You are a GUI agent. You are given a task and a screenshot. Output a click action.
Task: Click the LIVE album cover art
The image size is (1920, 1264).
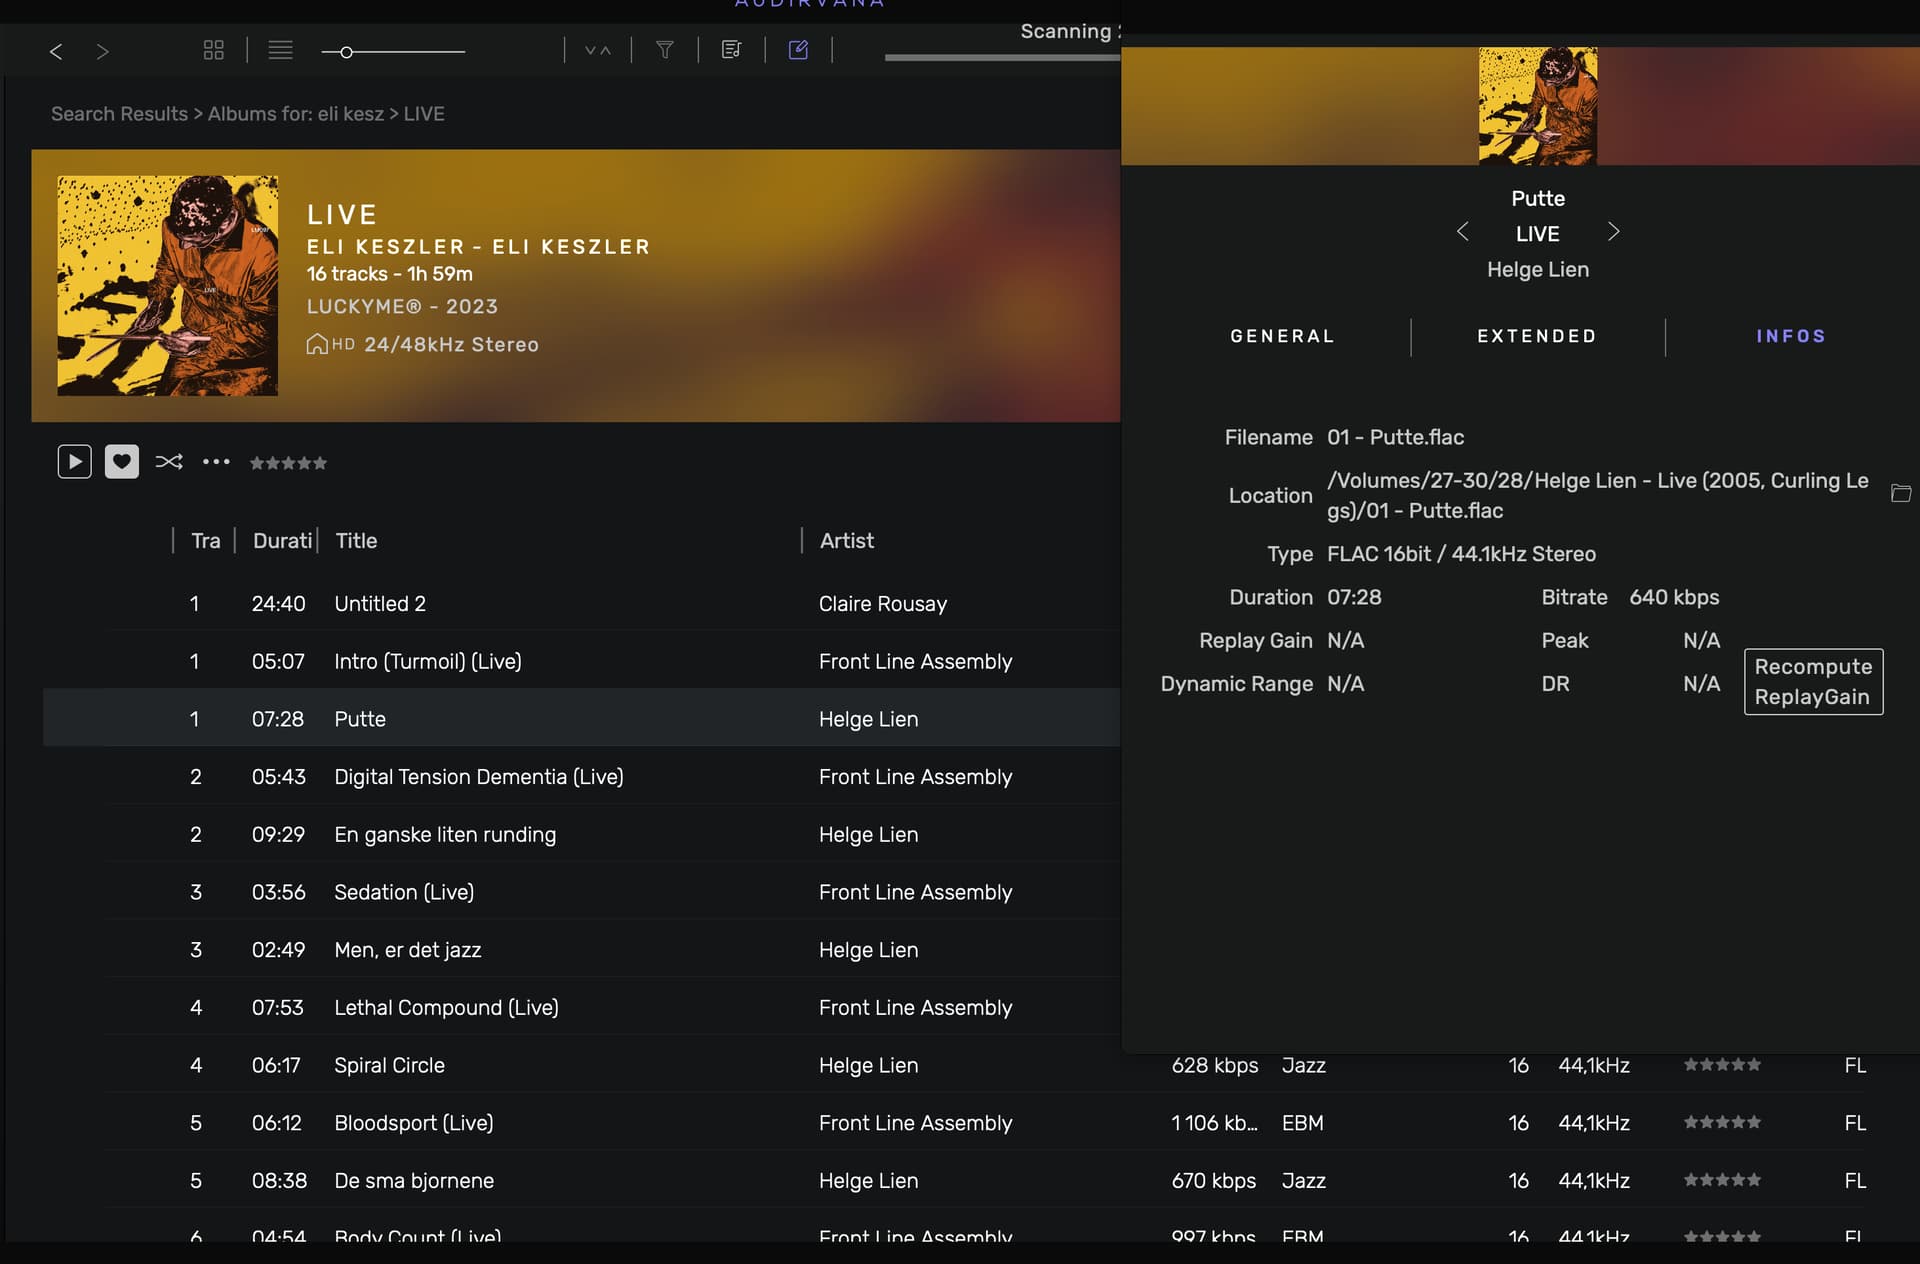tap(168, 286)
